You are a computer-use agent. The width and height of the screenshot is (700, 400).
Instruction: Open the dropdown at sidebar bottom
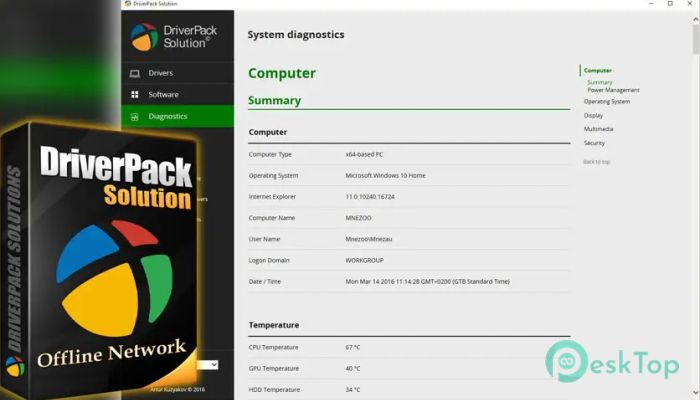pos(208,365)
